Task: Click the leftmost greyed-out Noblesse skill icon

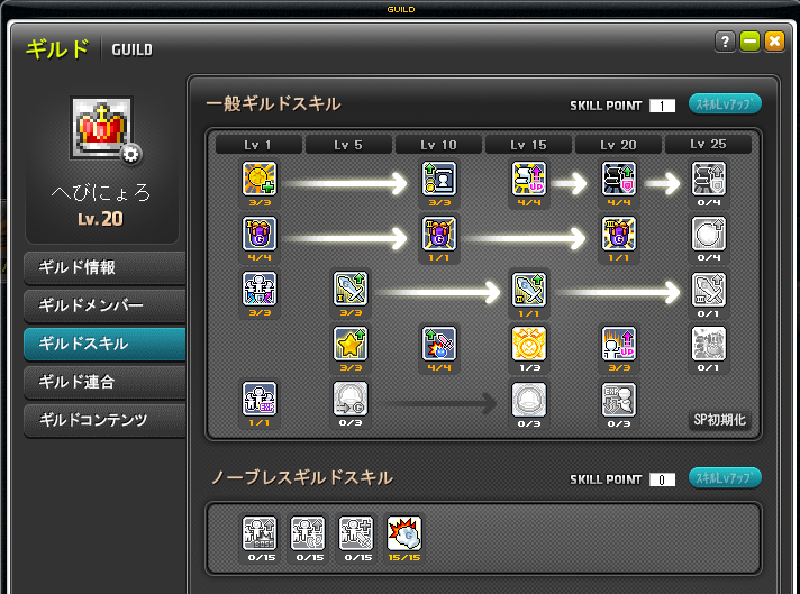Action: coord(260,533)
